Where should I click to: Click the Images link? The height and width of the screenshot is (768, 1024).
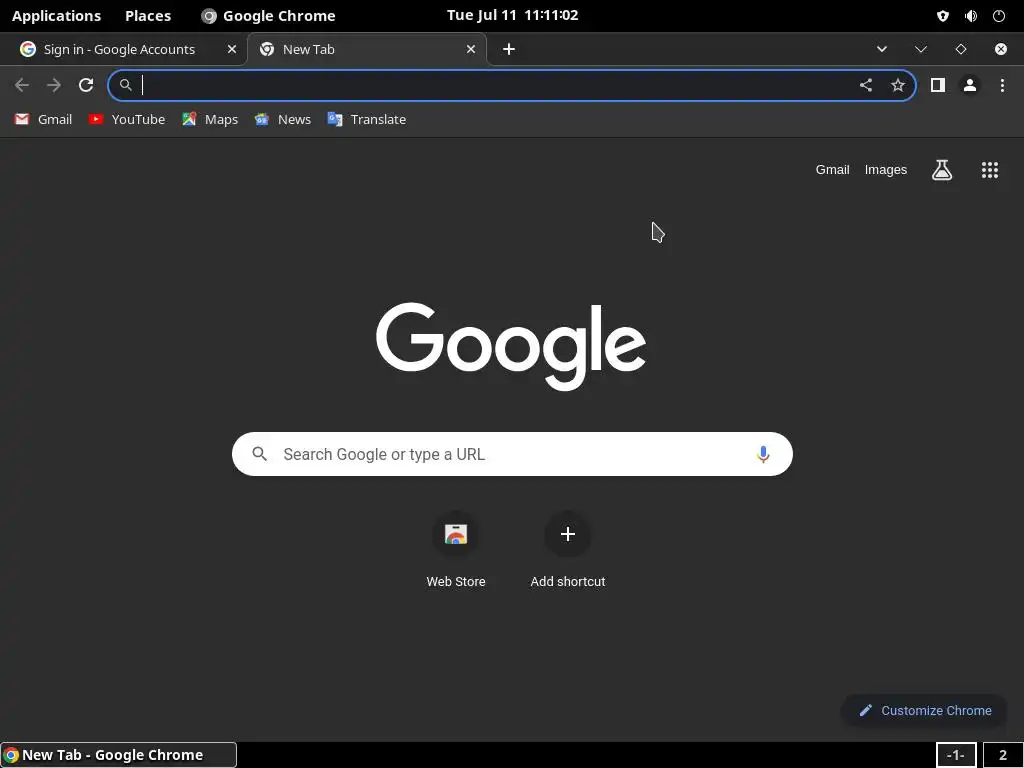(886, 170)
